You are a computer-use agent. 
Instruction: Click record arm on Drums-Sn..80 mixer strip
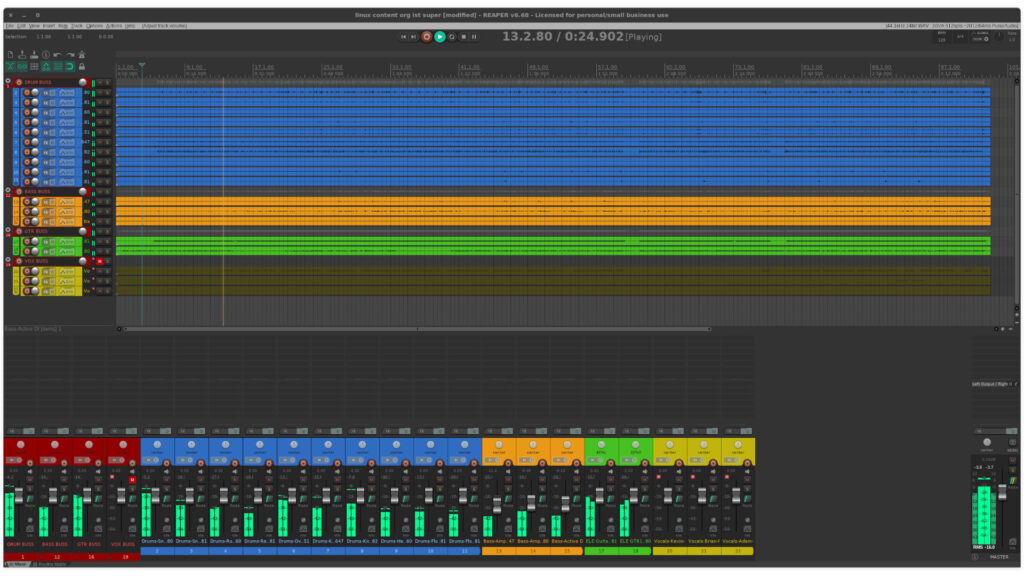coord(167,463)
